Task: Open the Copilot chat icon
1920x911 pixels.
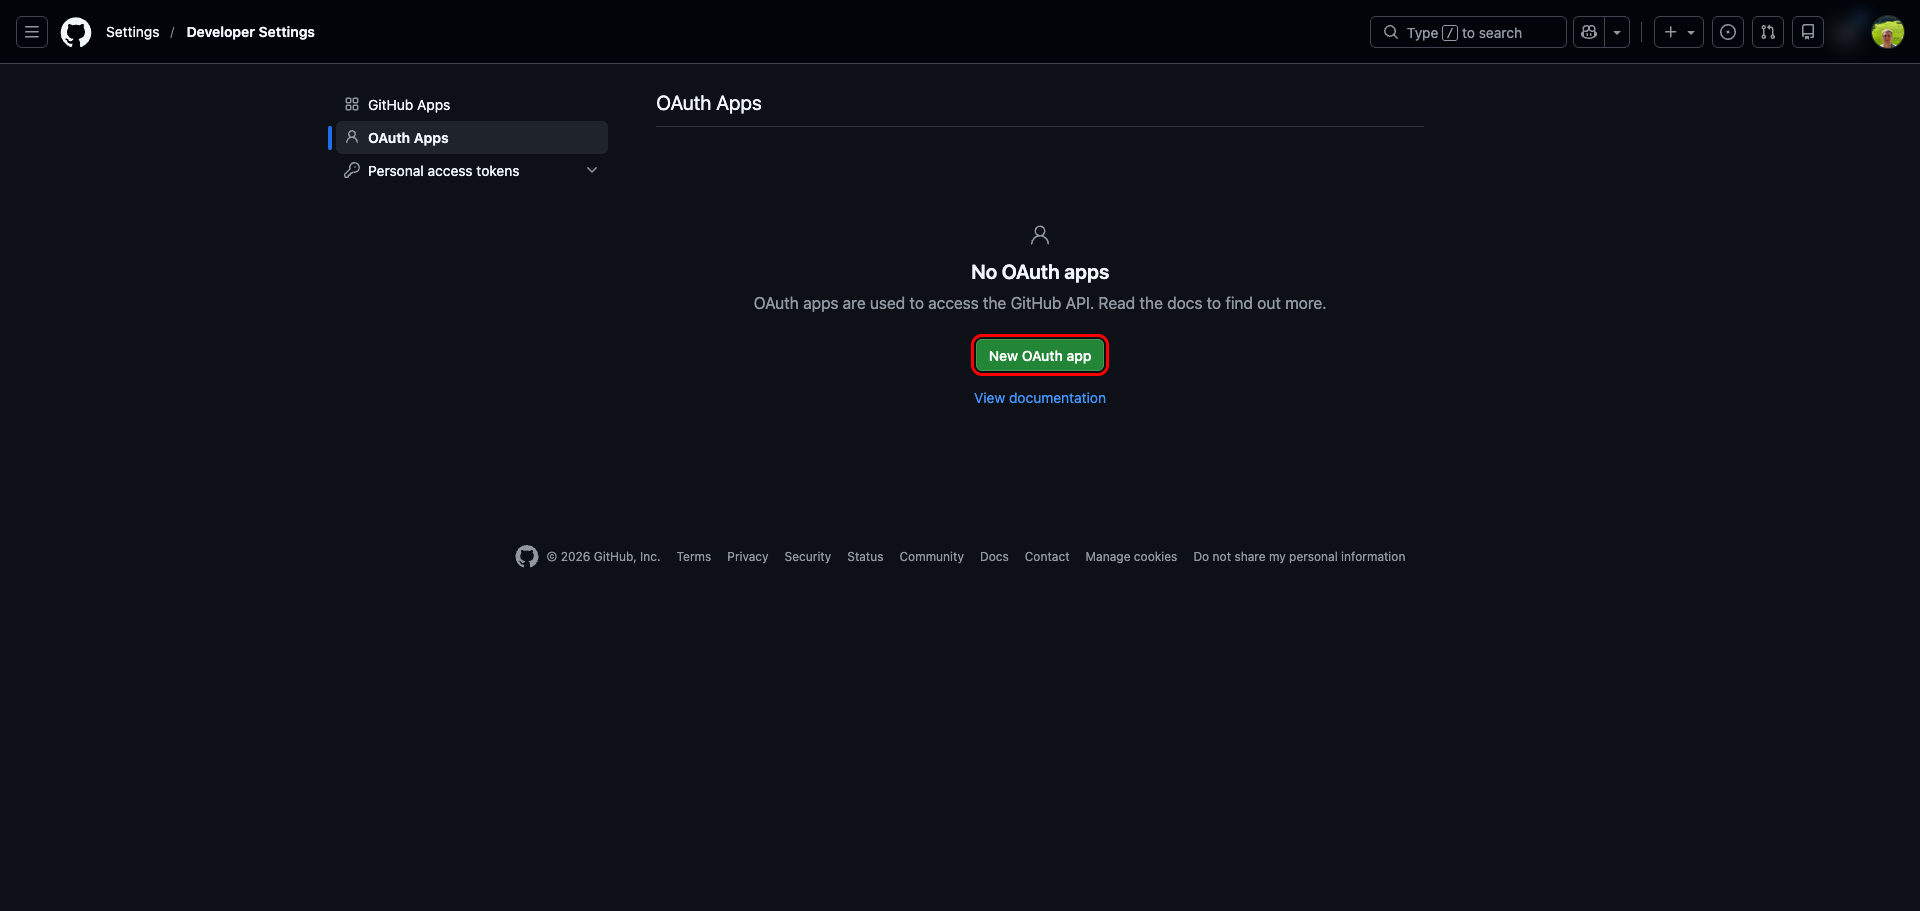Action: [x=1589, y=32]
